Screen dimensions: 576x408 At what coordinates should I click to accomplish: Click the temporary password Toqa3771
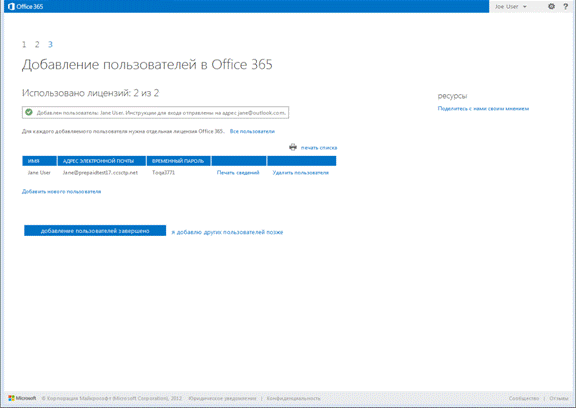click(163, 173)
